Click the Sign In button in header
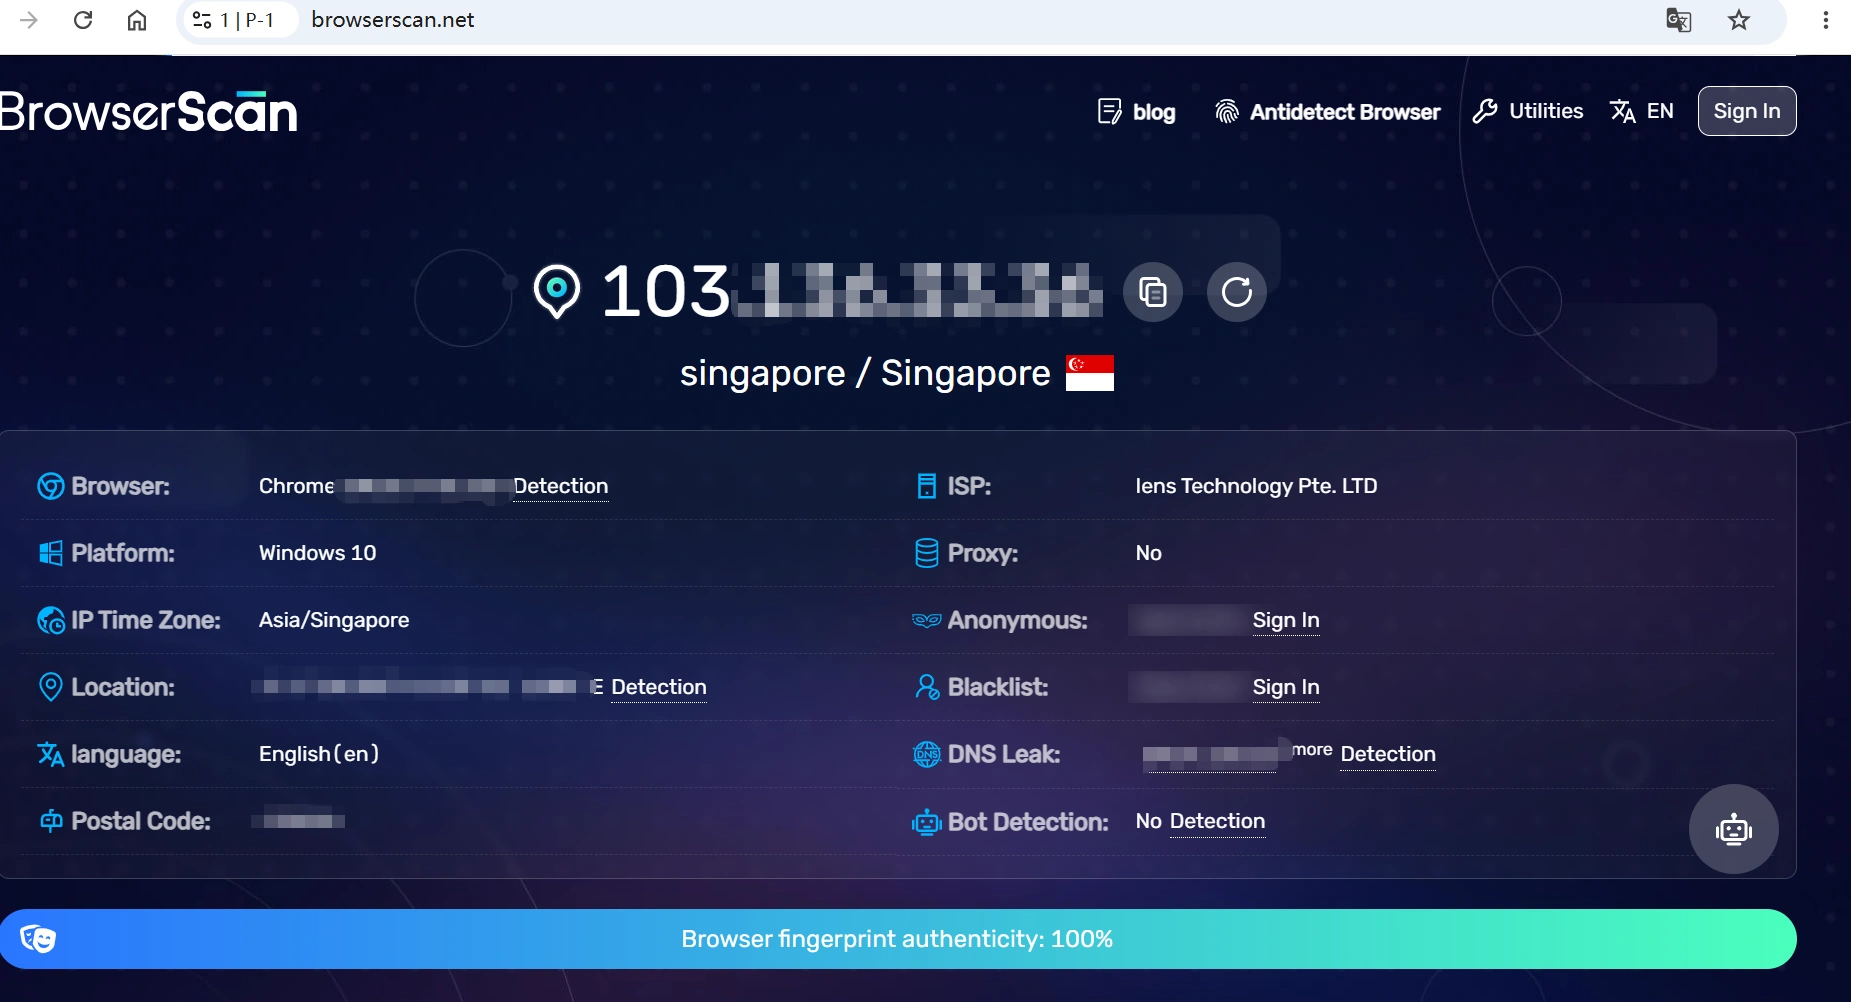Image resolution: width=1851 pixels, height=1002 pixels. [x=1747, y=111]
